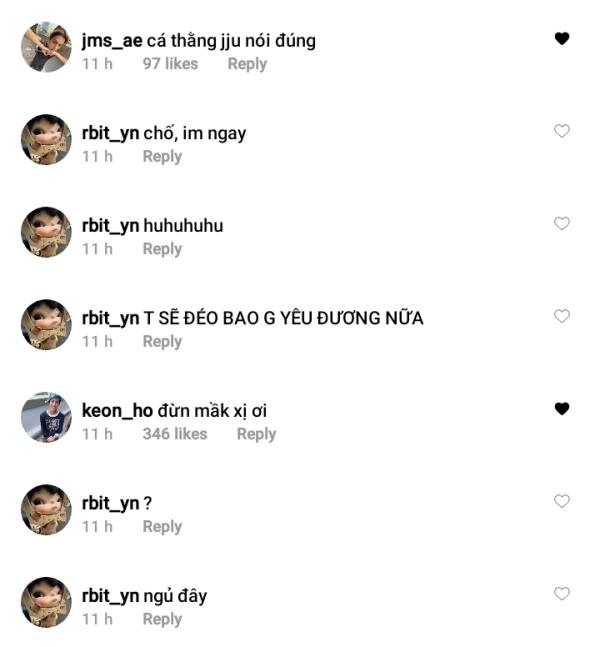Open jms_ae's profile picture
600x647 pixels.
(46, 47)
